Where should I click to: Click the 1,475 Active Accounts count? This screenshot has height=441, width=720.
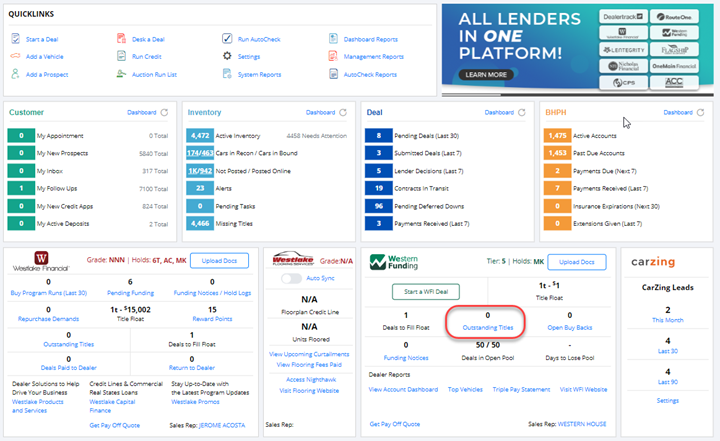coord(557,136)
